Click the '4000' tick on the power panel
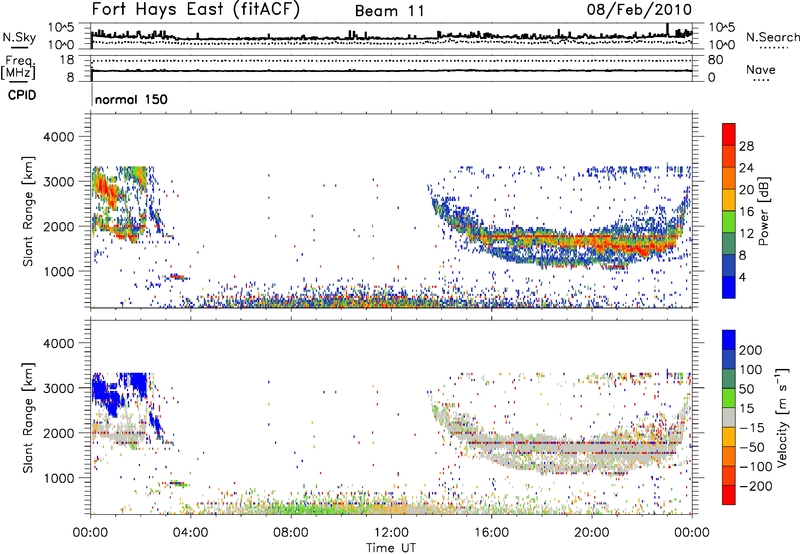800x554 pixels. pos(59,137)
